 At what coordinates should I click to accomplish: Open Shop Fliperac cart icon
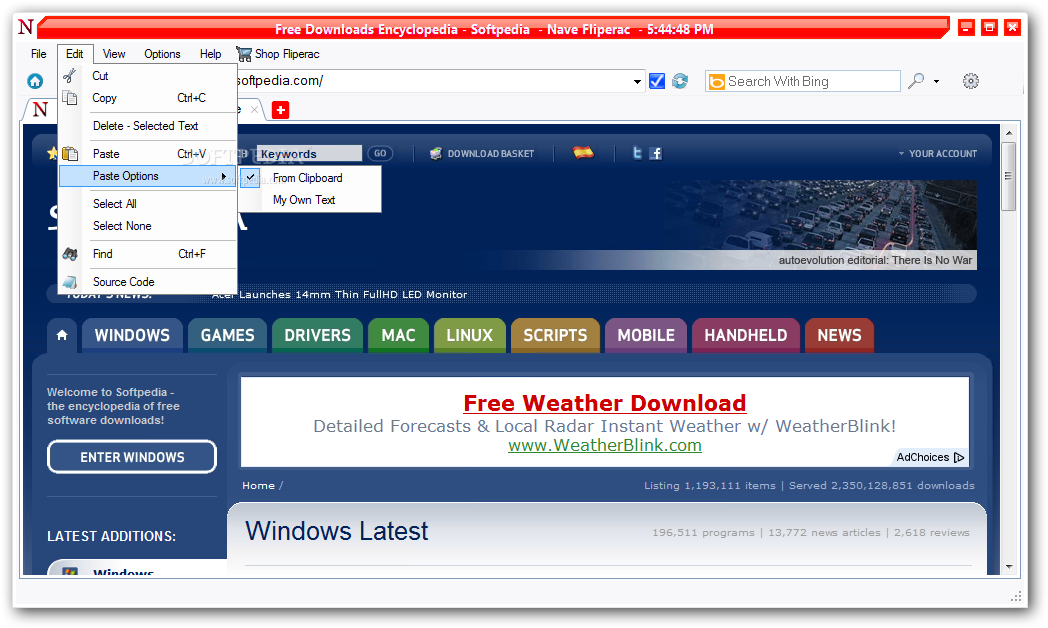244,54
